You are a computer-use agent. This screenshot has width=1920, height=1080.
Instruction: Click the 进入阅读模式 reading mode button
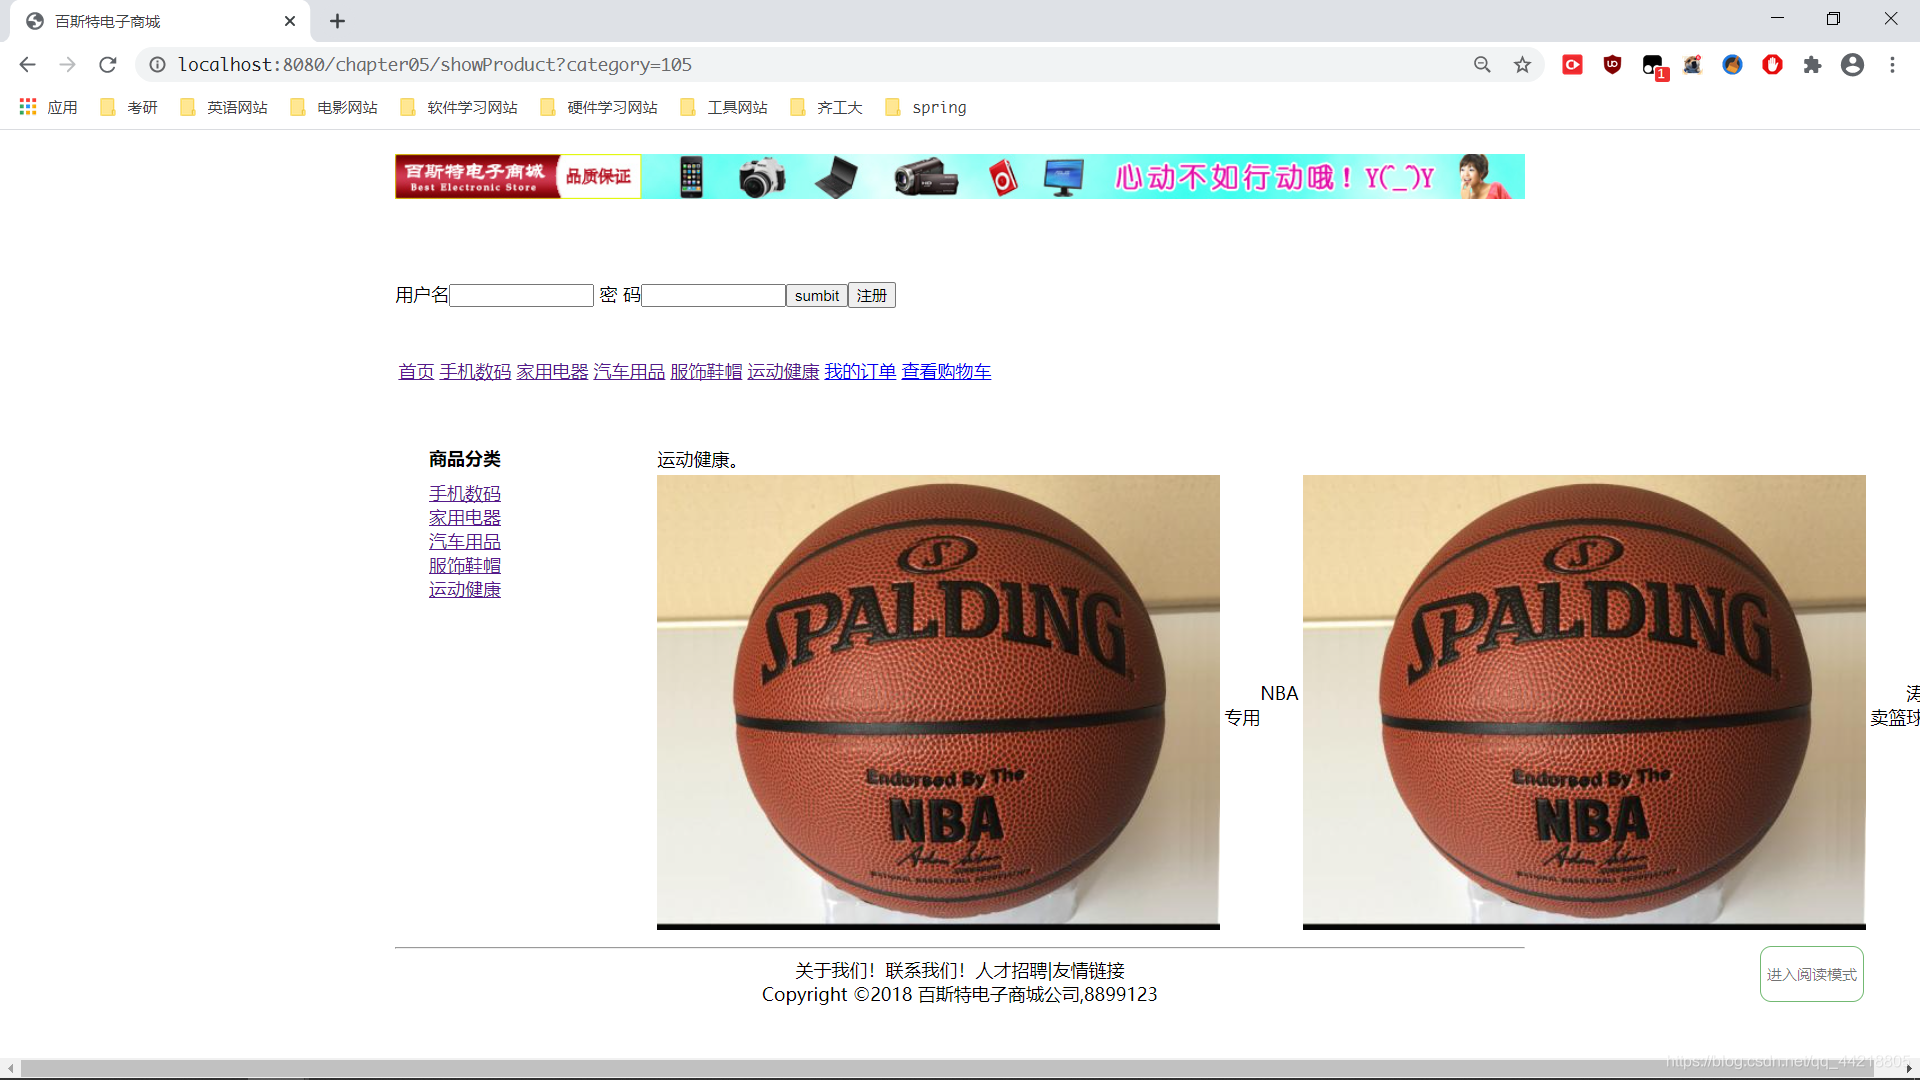coord(1811,974)
